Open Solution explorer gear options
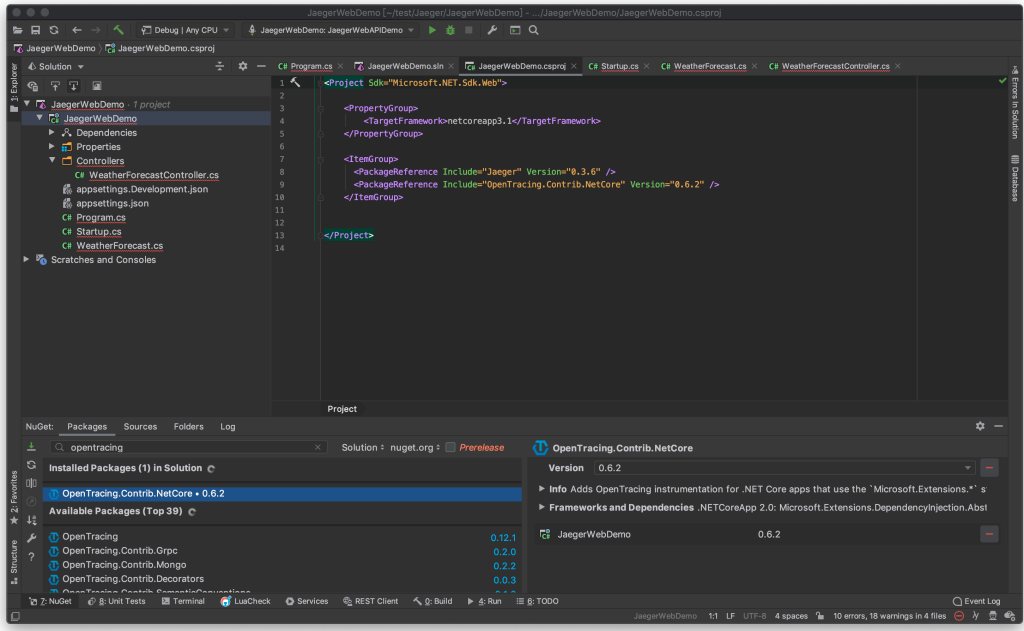This screenshot has width=1024, height=631. coord(243,66)
